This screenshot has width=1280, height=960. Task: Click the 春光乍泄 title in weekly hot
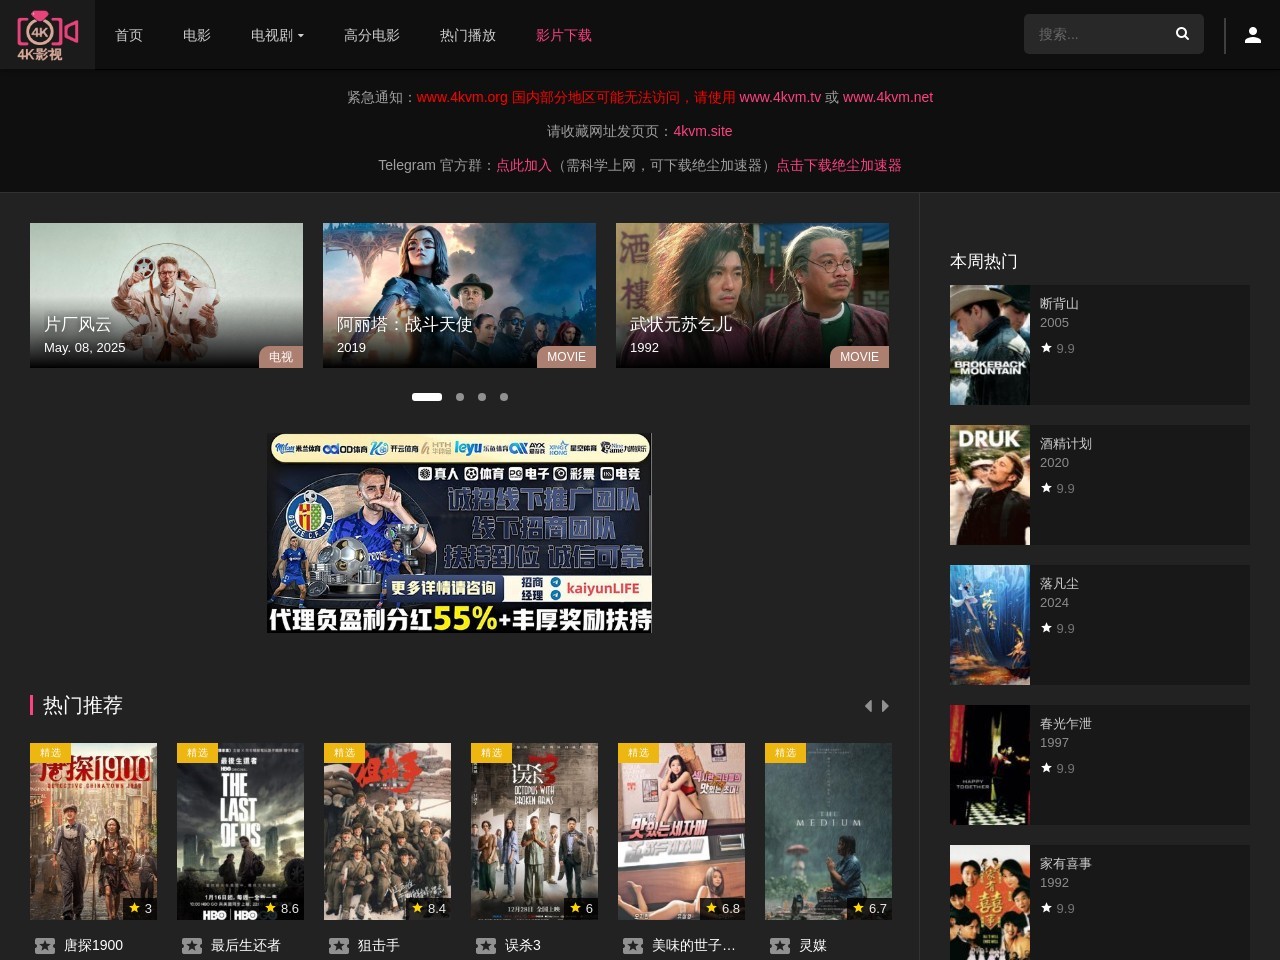coord(1066,723)
